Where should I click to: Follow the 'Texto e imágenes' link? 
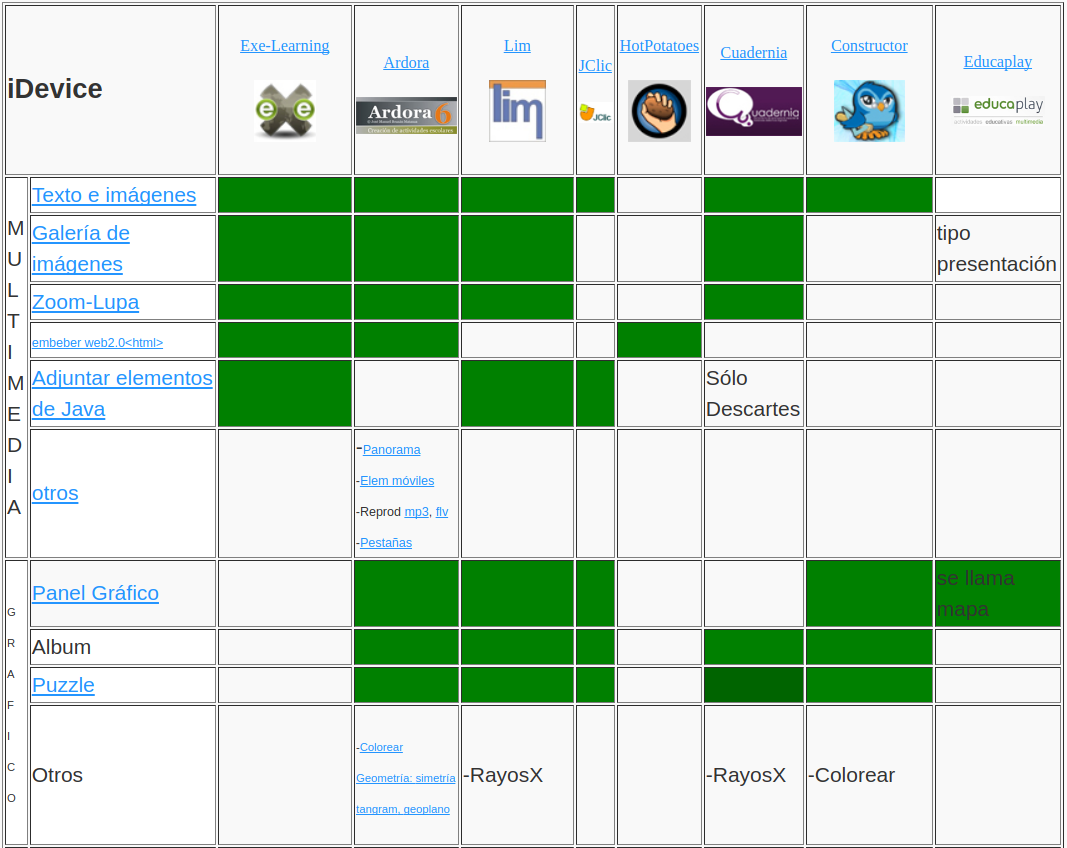114,195
